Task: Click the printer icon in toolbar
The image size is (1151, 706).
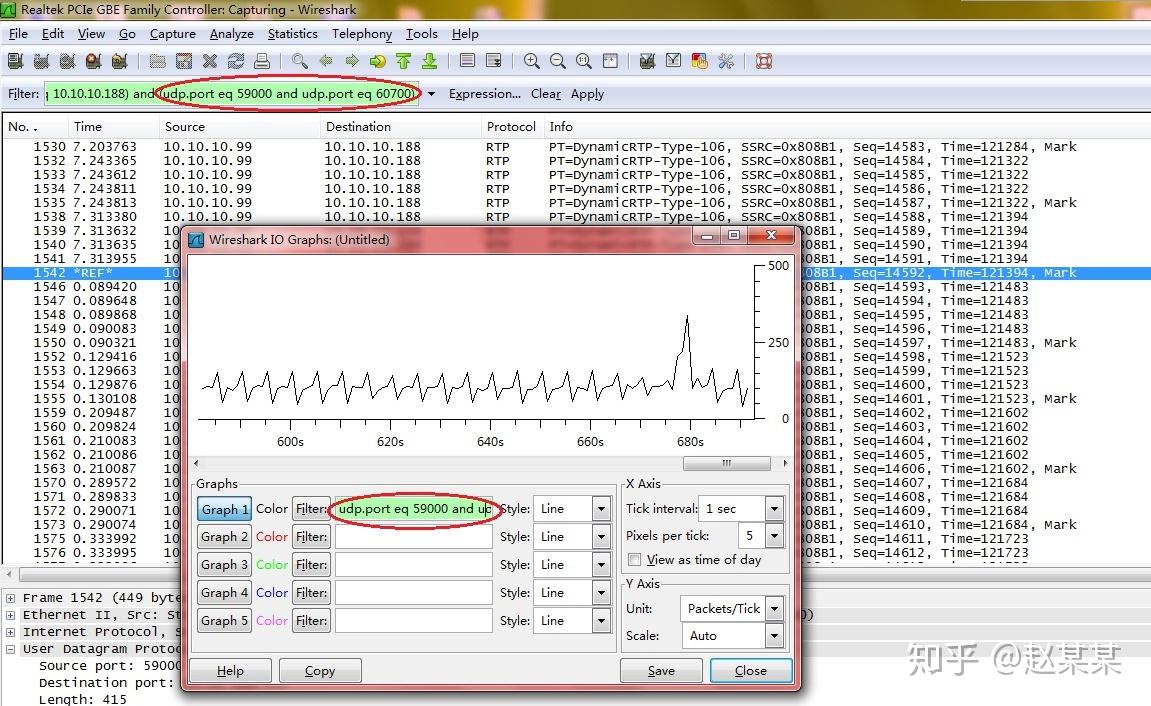Action: 262,61
